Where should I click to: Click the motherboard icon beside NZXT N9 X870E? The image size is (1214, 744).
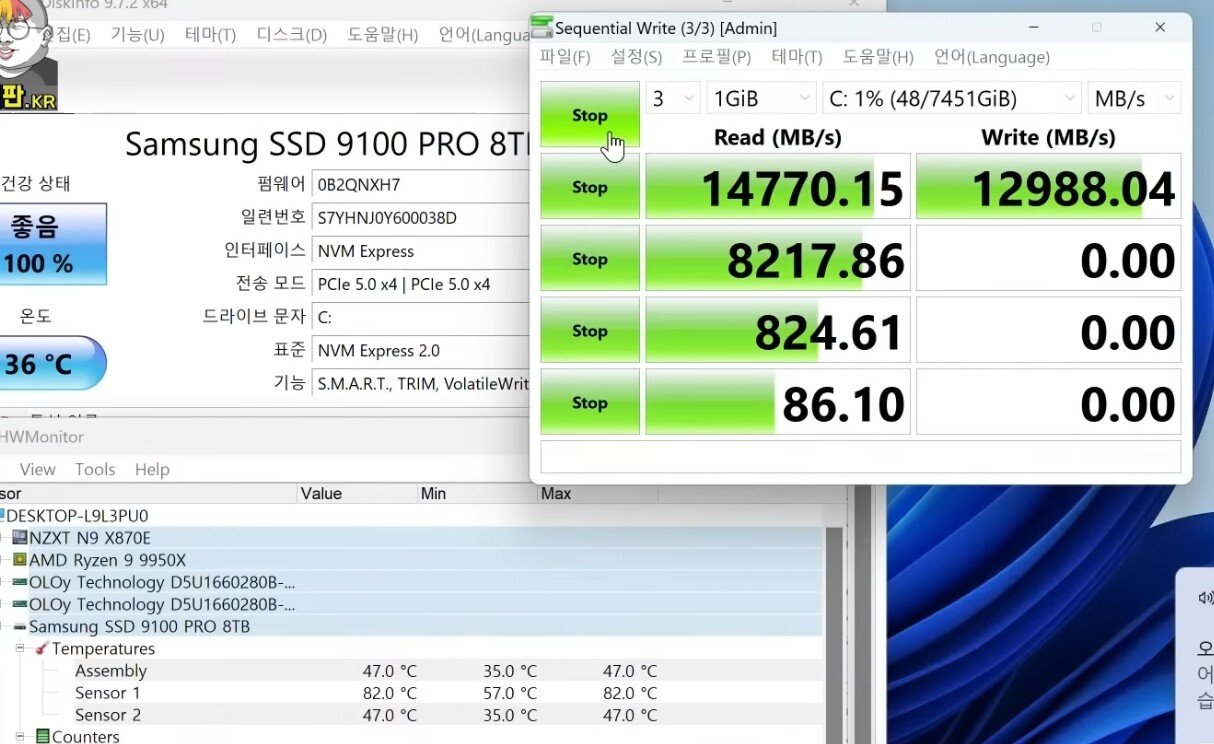[x=19, y=538]
